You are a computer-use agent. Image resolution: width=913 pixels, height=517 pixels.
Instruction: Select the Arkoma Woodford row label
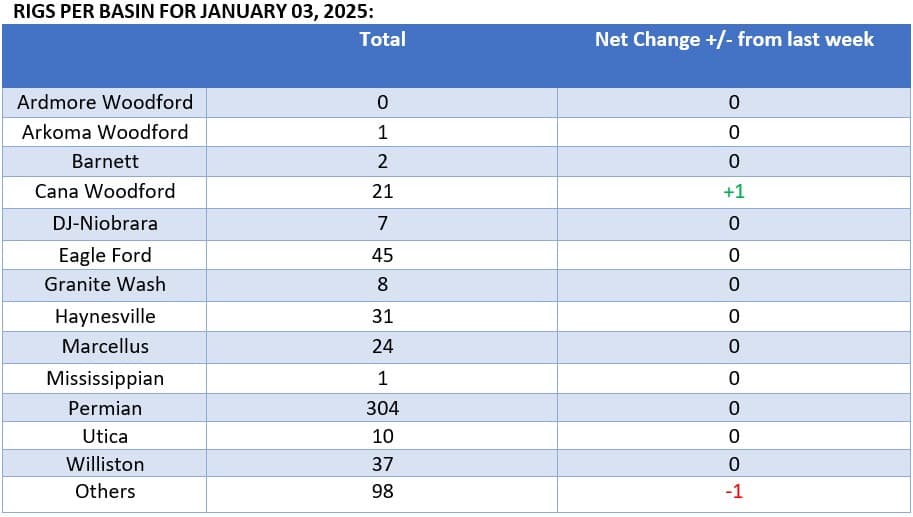[105, 132]
